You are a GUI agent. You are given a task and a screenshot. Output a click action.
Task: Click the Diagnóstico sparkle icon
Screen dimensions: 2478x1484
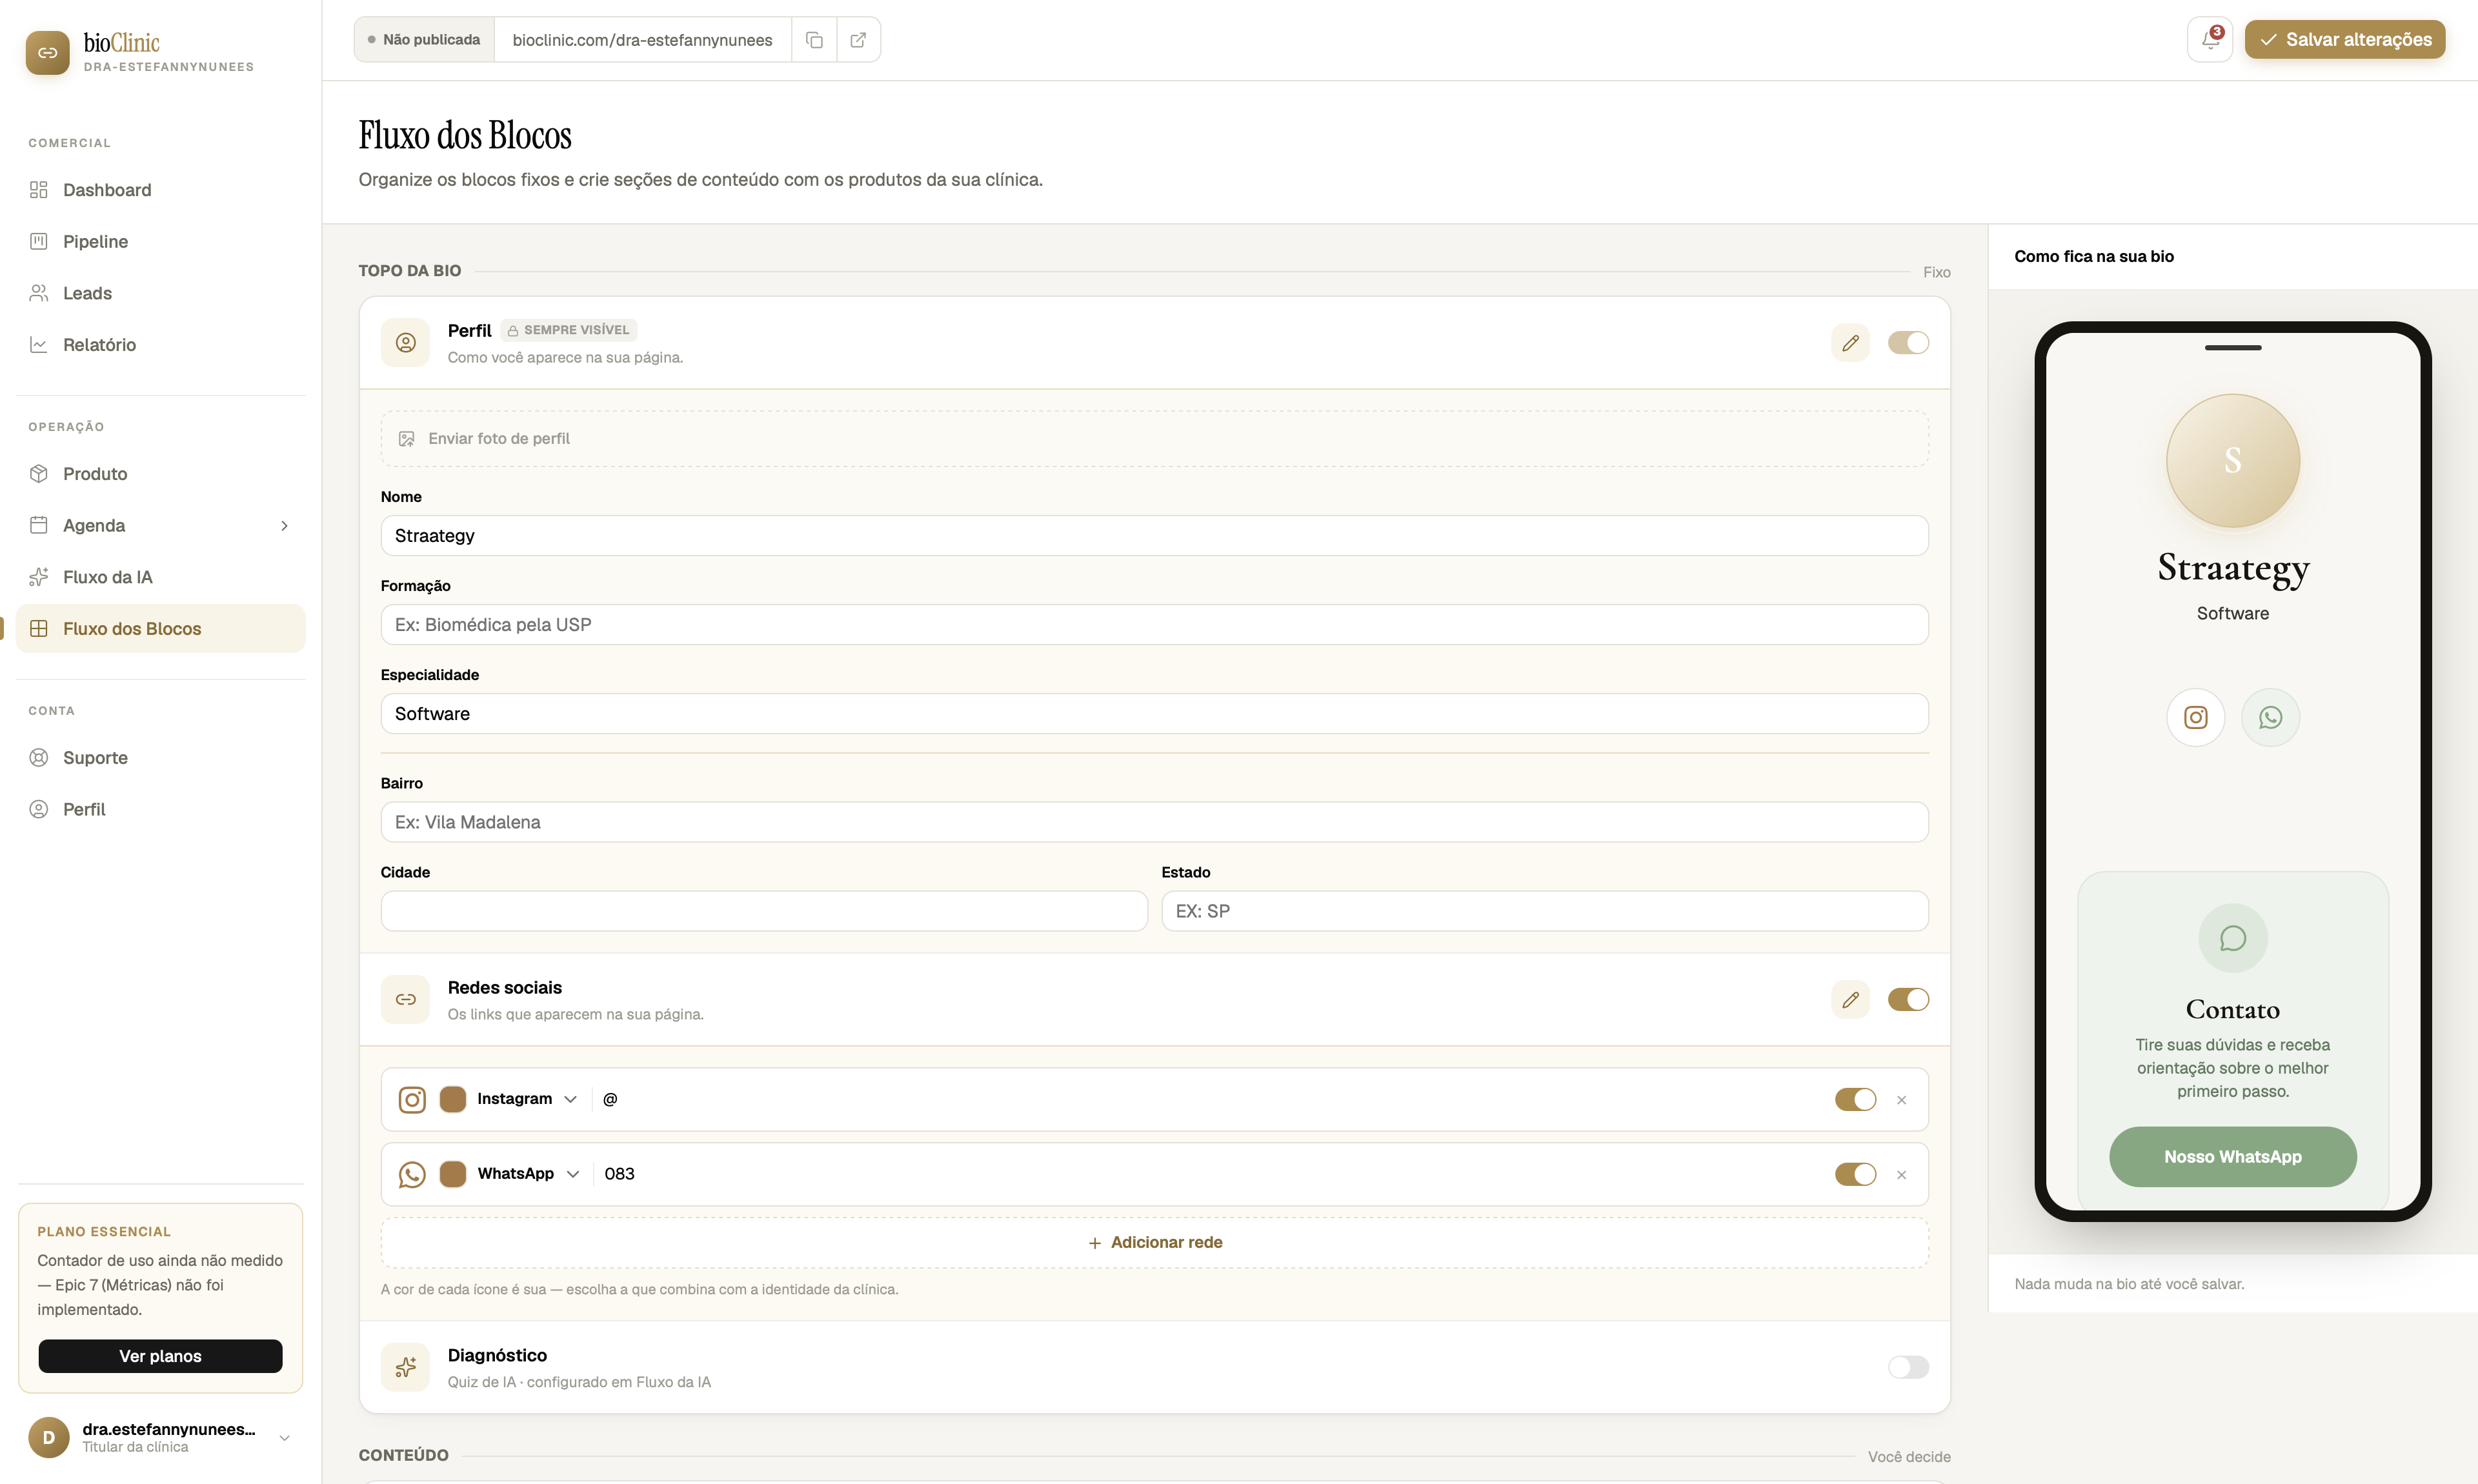coord(405,1367)
